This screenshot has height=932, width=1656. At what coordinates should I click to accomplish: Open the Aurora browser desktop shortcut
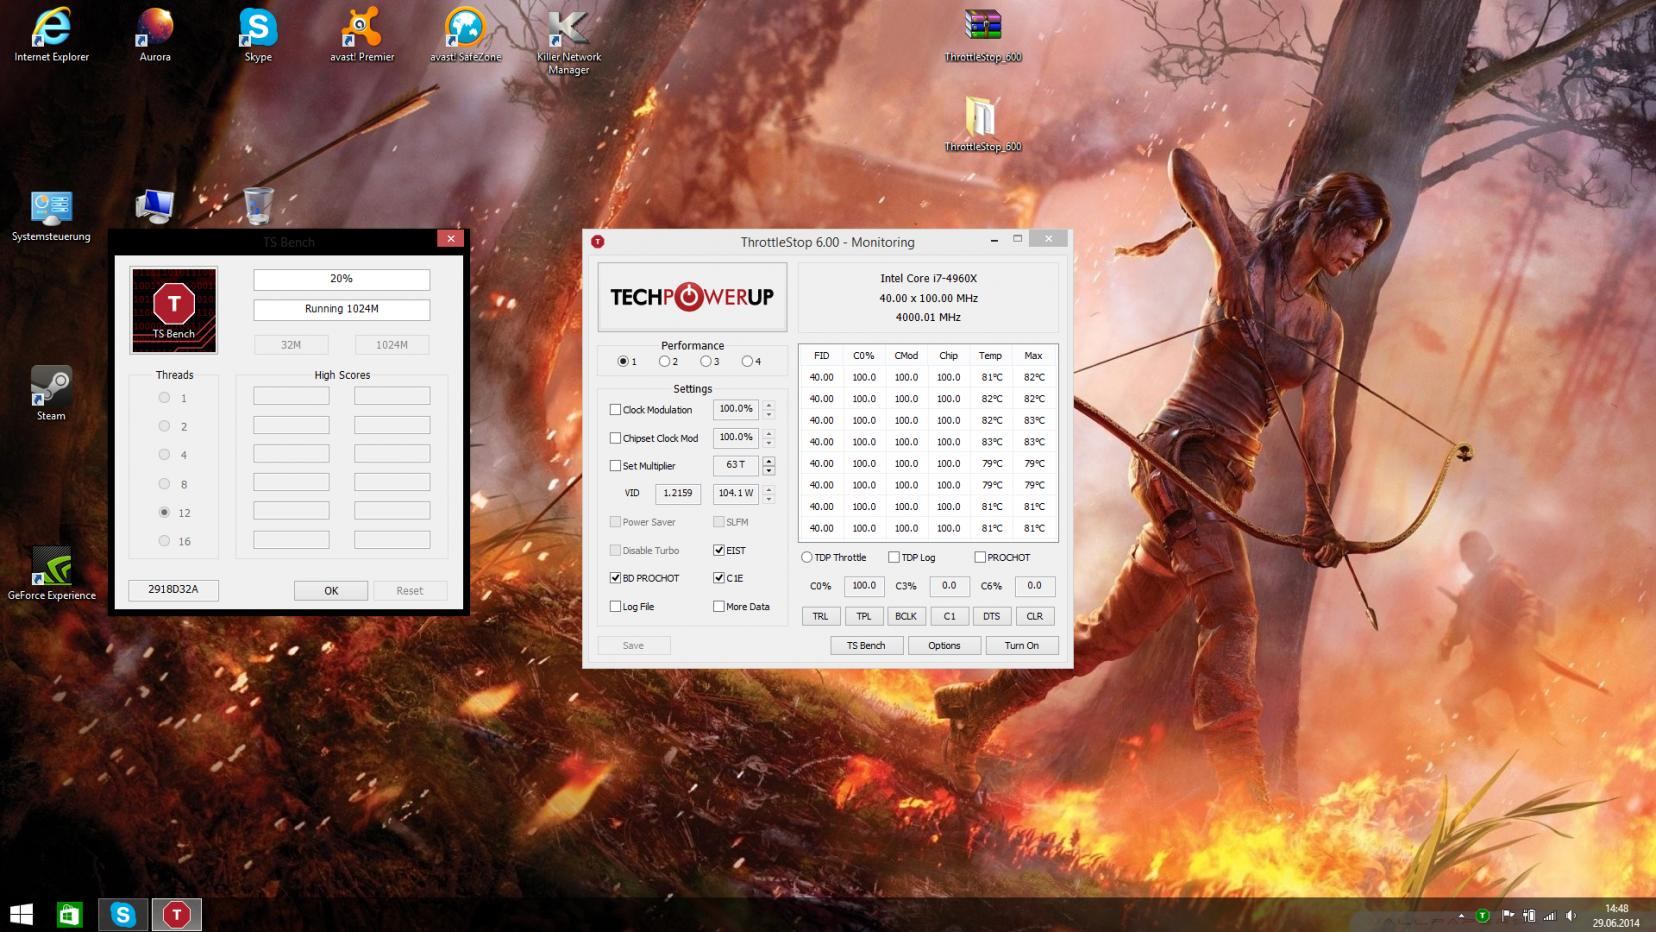pyautogui.click(x=155, y=36)
